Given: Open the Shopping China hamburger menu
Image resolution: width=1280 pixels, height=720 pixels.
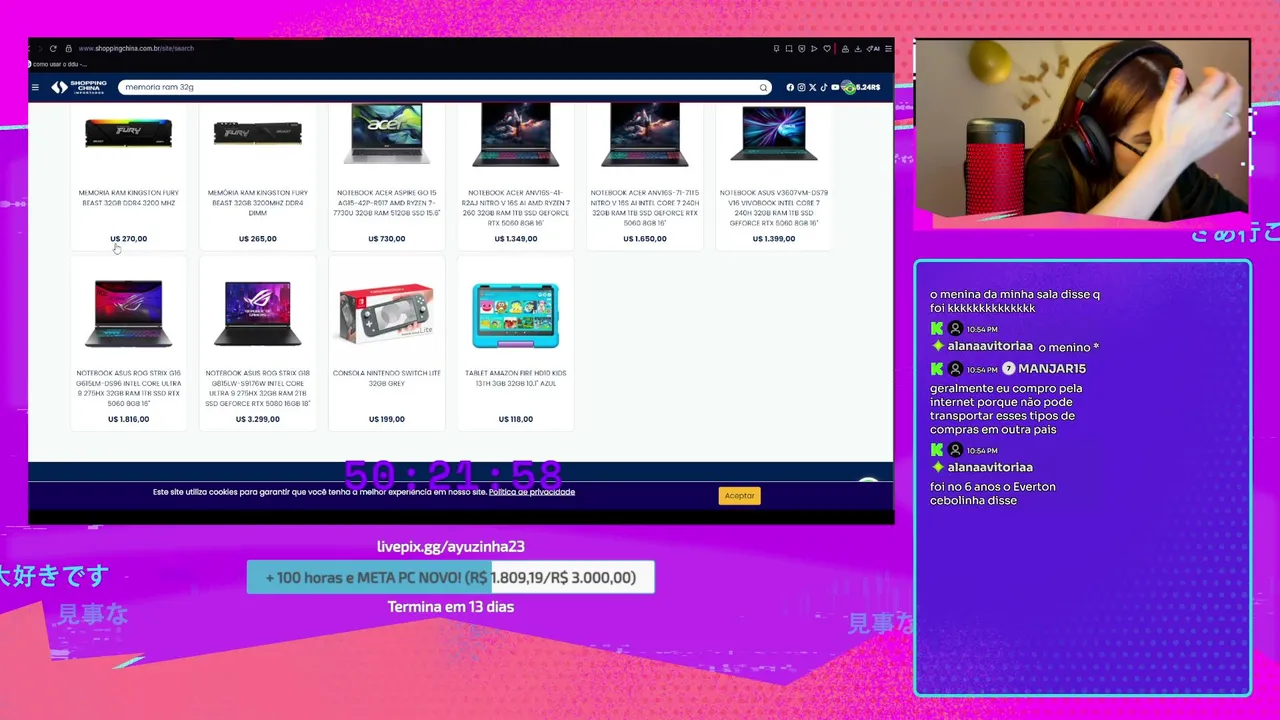Looking at the screenshot, I should click(x=35, y=87).
